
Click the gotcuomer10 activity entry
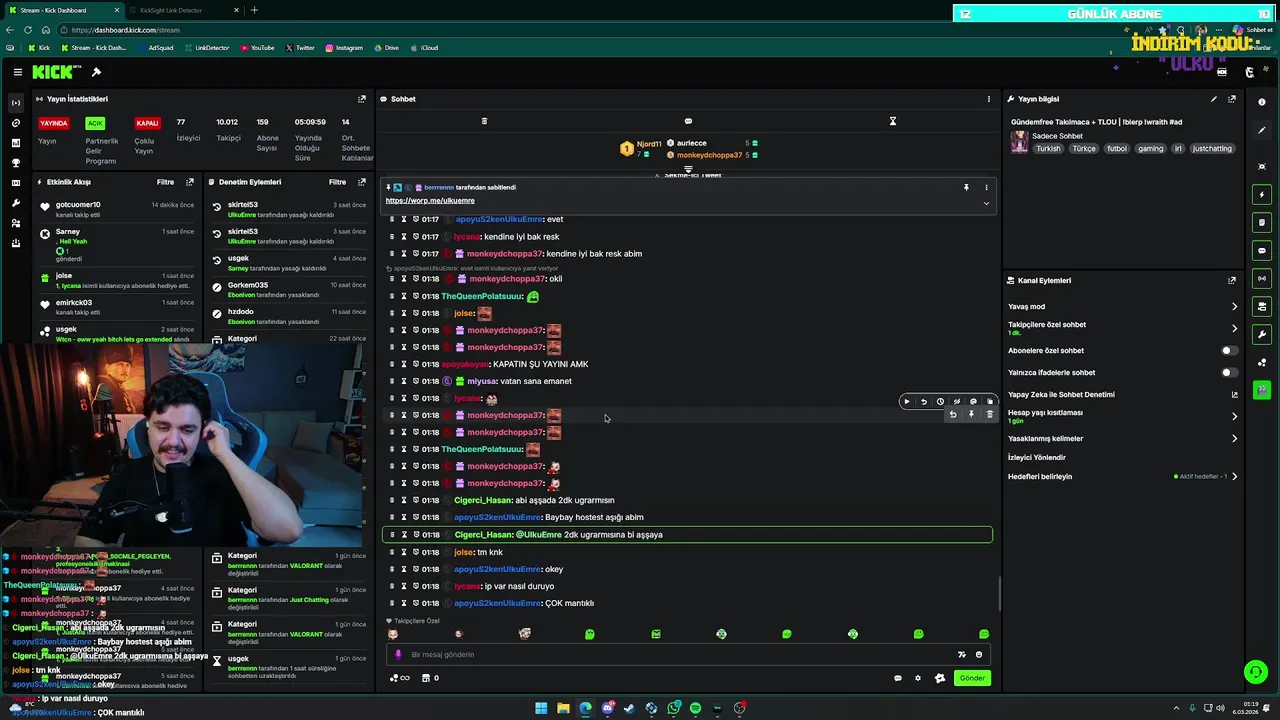point(117,208)
